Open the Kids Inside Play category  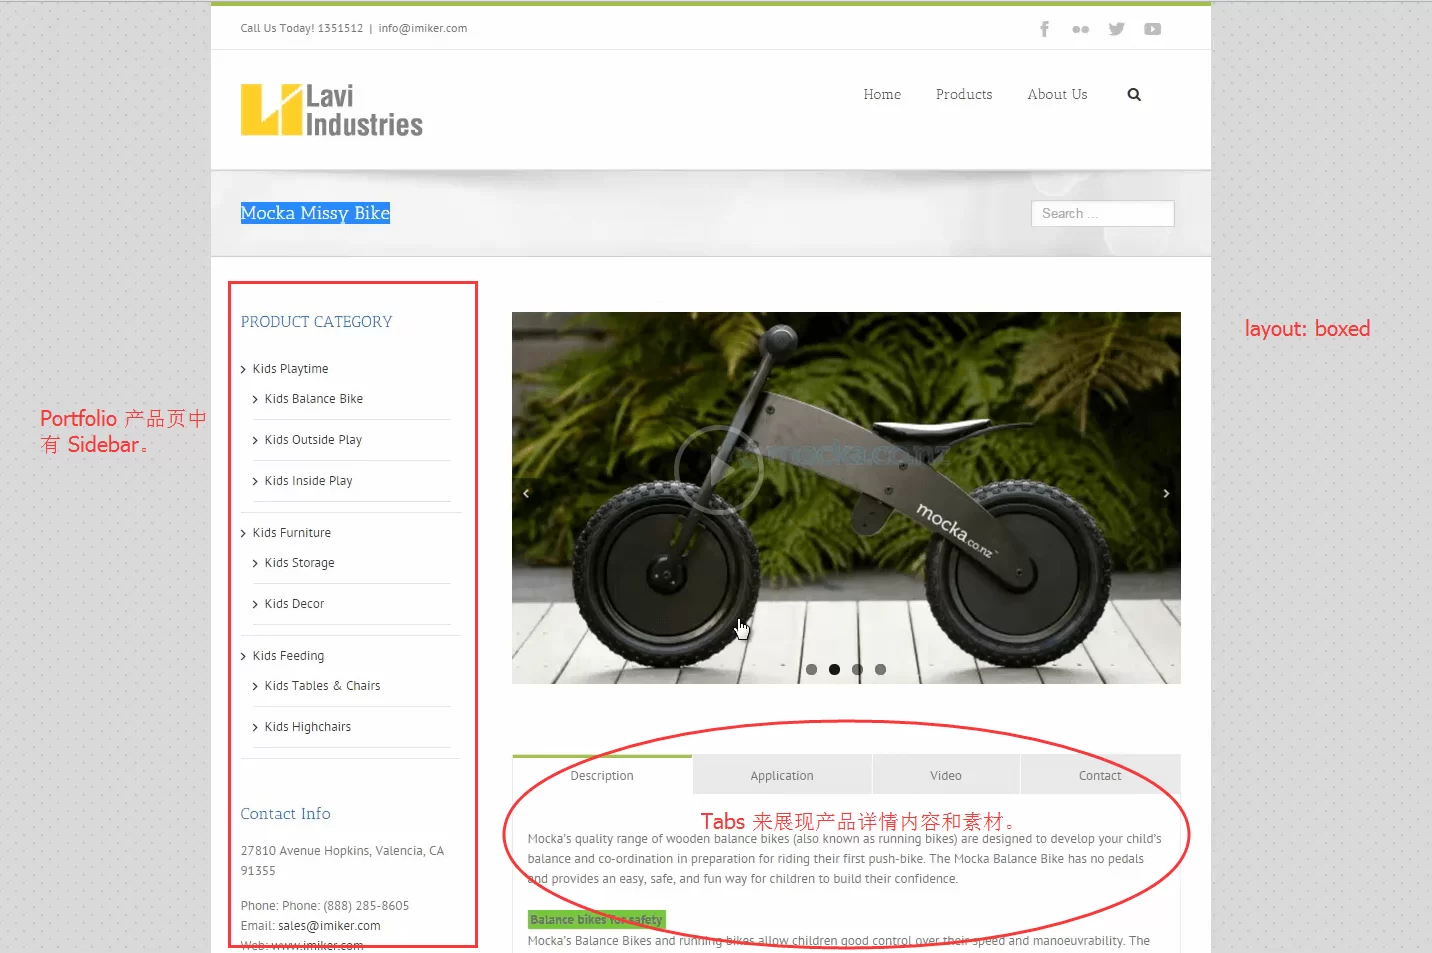click(x=308, y=481)
